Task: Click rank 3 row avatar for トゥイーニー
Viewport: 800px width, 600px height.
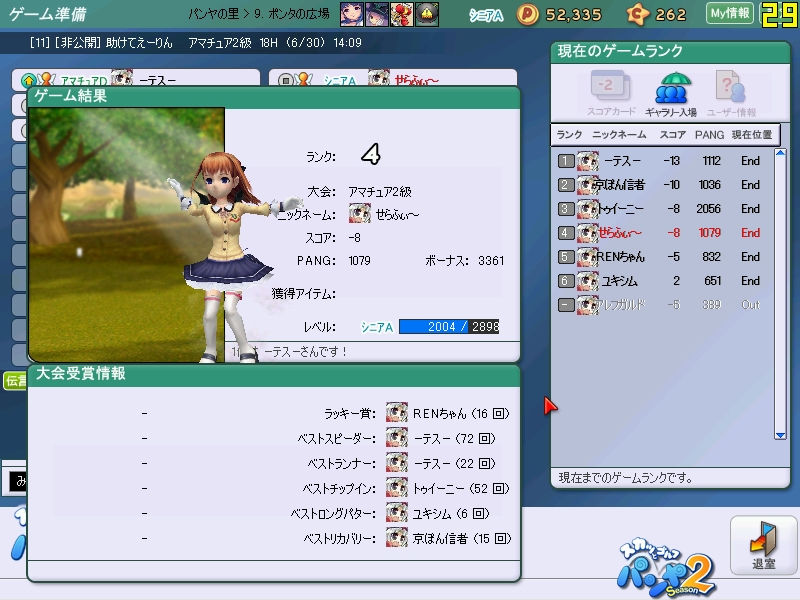Action: (588, 209)
